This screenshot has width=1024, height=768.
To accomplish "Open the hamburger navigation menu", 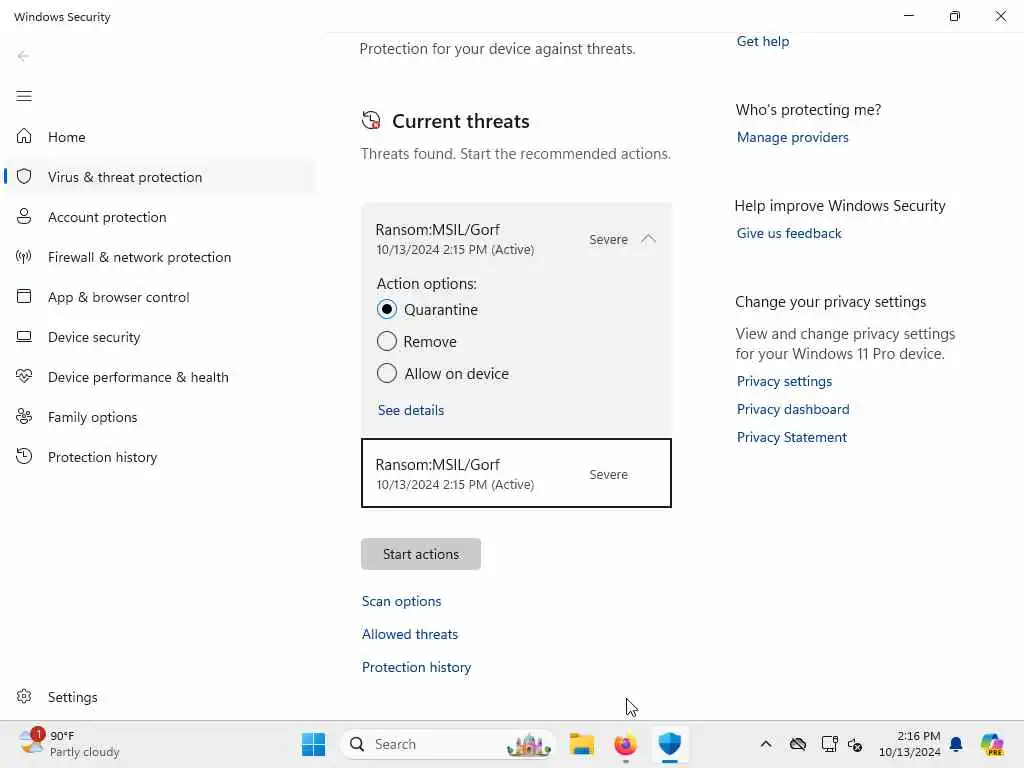I will tap(24, 96).
